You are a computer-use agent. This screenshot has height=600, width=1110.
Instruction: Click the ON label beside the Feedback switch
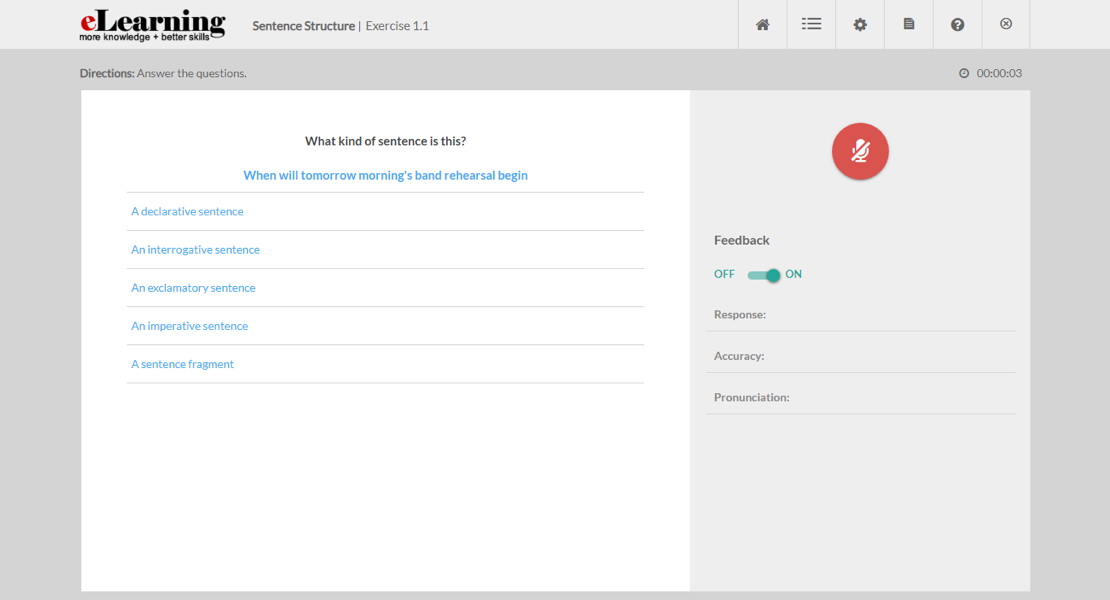point(792,274)
